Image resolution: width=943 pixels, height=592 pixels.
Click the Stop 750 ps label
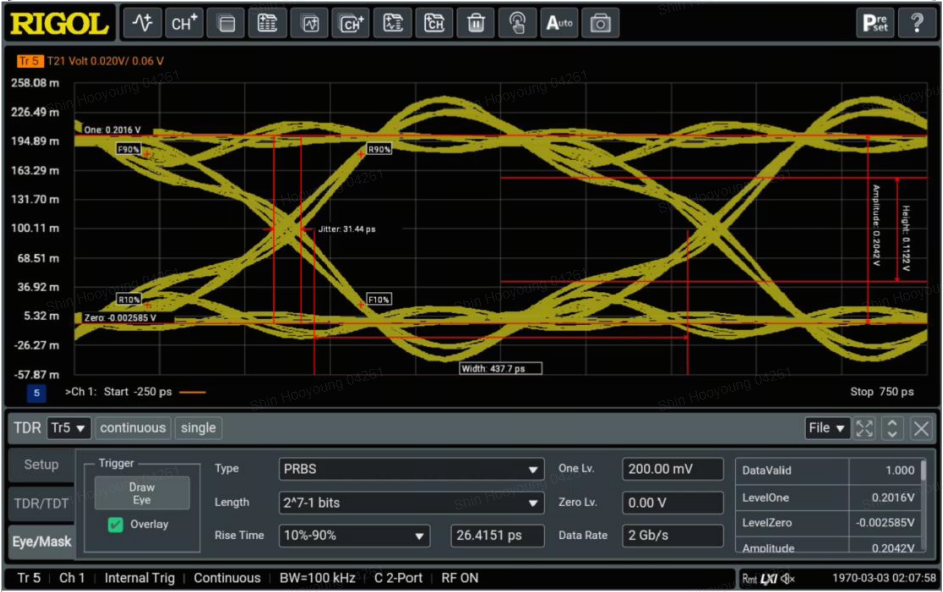pos(882,392)
